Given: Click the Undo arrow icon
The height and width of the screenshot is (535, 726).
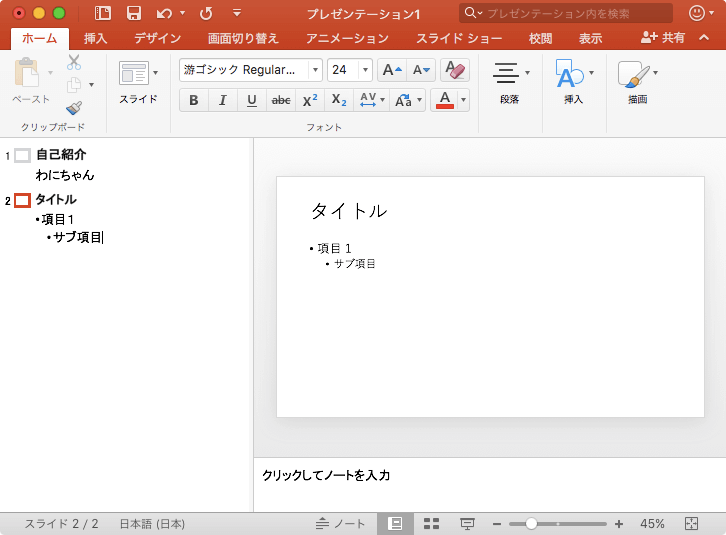Looking at the screenshot, I should (164, 13).
